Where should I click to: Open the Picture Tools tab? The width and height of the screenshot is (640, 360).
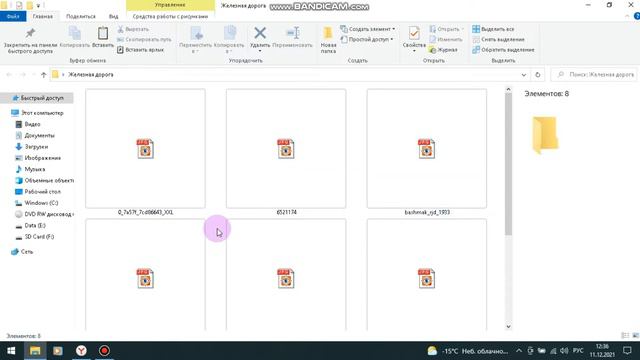(170, 16)
